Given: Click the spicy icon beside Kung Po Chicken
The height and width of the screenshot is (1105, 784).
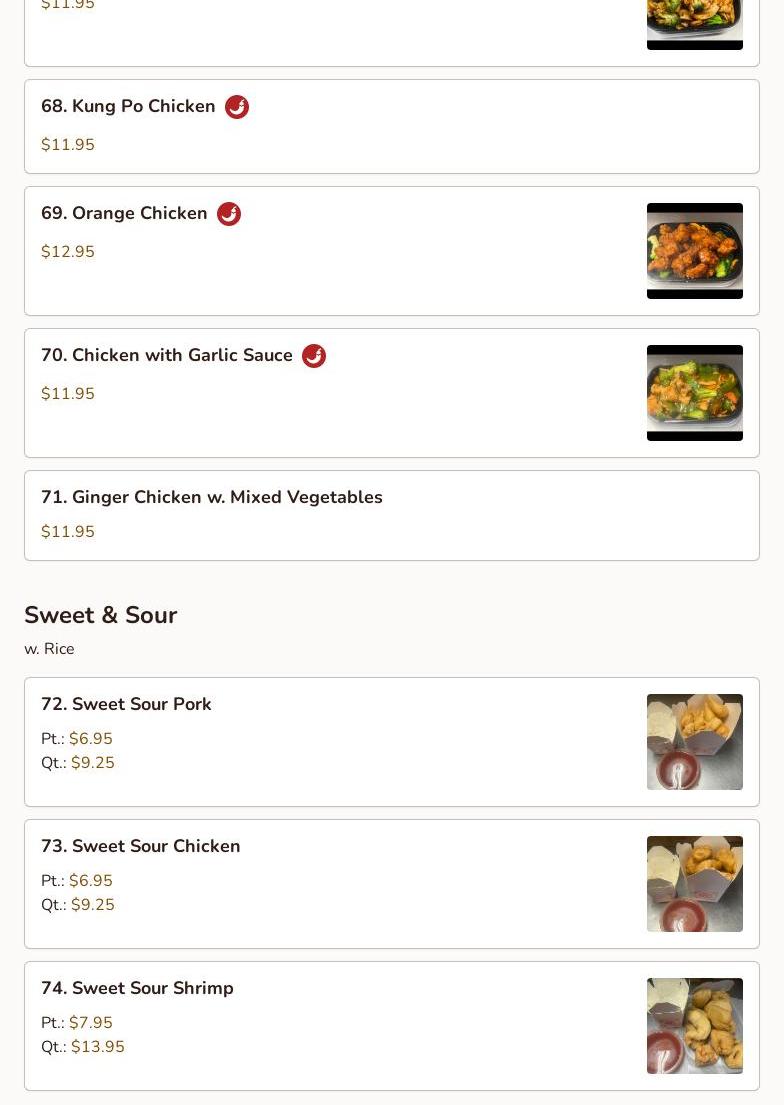Looking at the screenshot, I should (237, 107).
